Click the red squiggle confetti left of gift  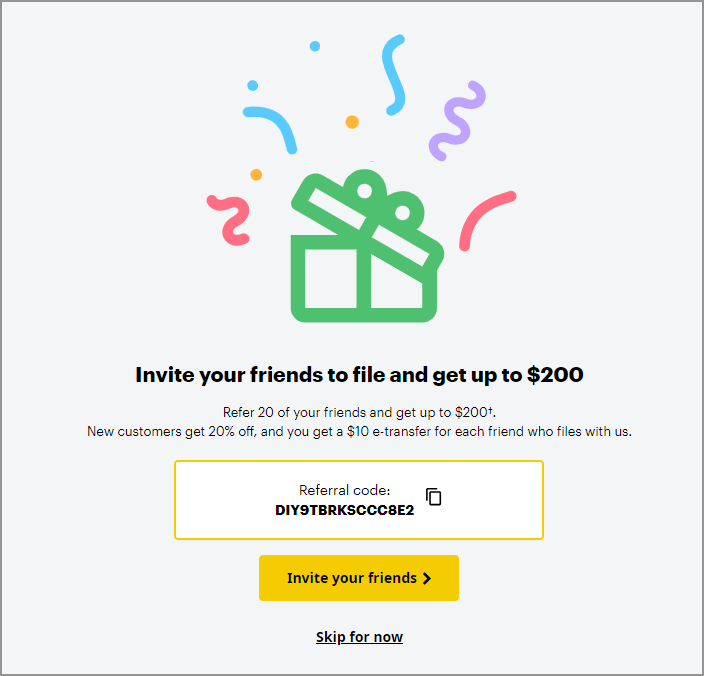click(231, 219)
